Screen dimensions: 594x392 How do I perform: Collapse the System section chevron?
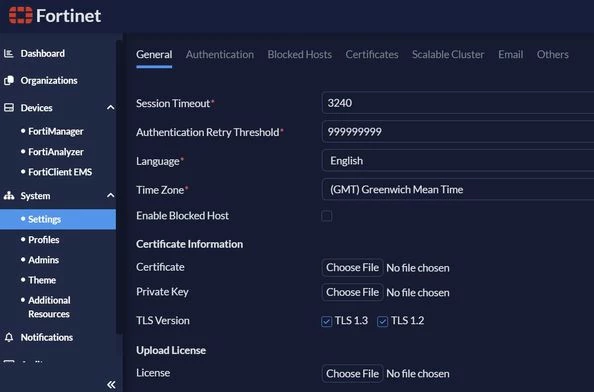pyautogui.click(x=110, y=195)
